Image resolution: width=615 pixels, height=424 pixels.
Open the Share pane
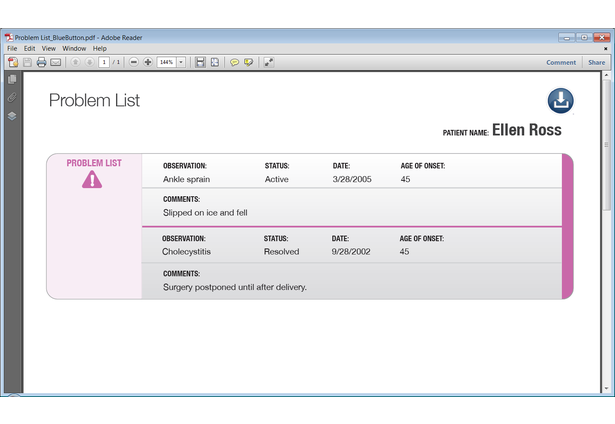click(x=597, y=62)
